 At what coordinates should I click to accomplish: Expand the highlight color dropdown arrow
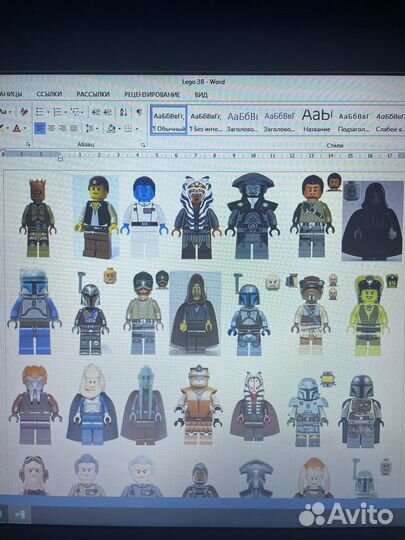point(7,129)
